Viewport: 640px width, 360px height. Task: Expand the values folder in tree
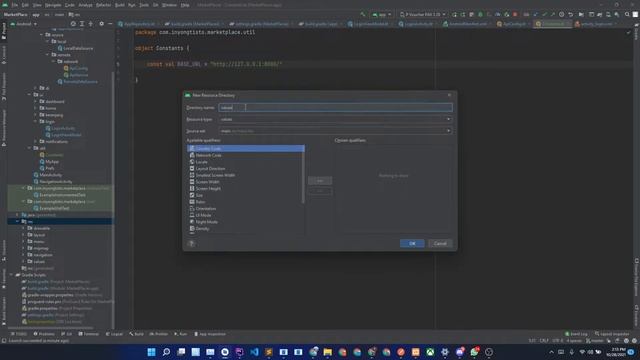coord(23,262)
